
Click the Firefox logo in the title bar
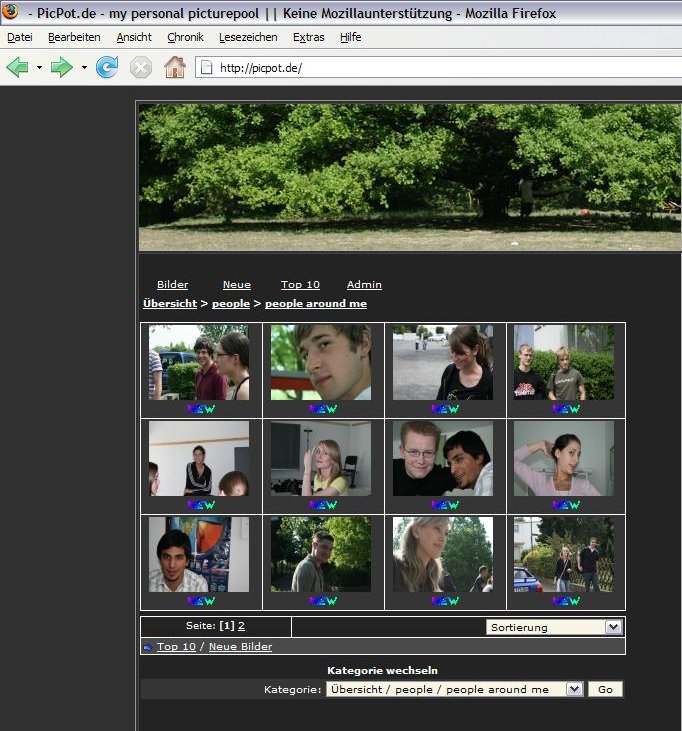10,12
